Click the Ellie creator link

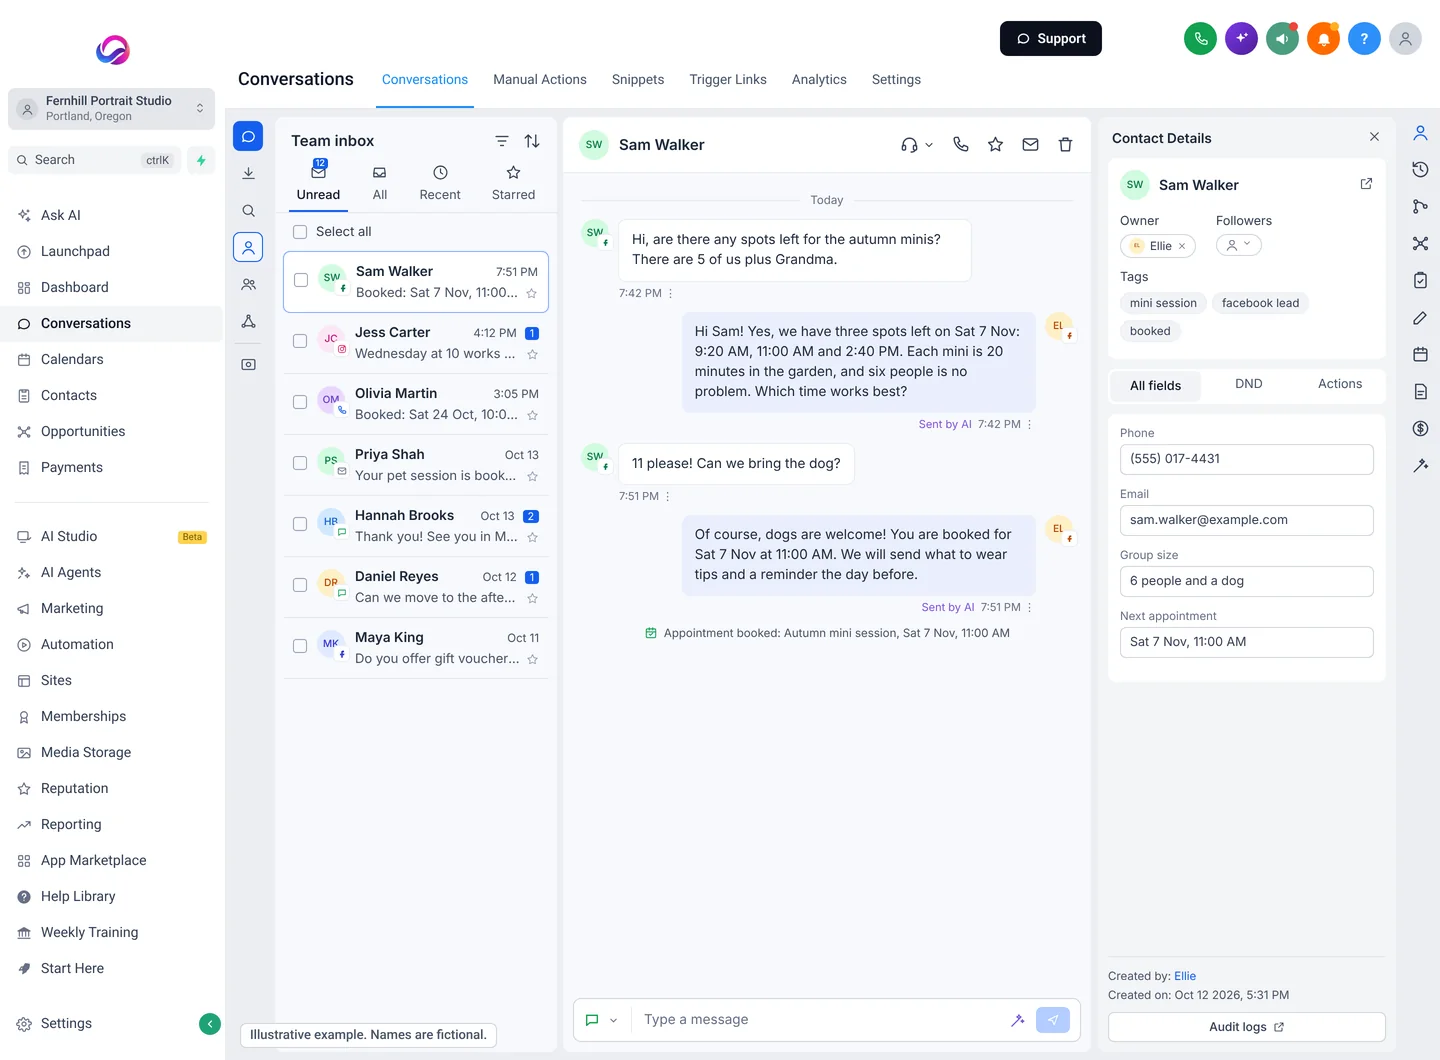click(x=1185, y=976)
